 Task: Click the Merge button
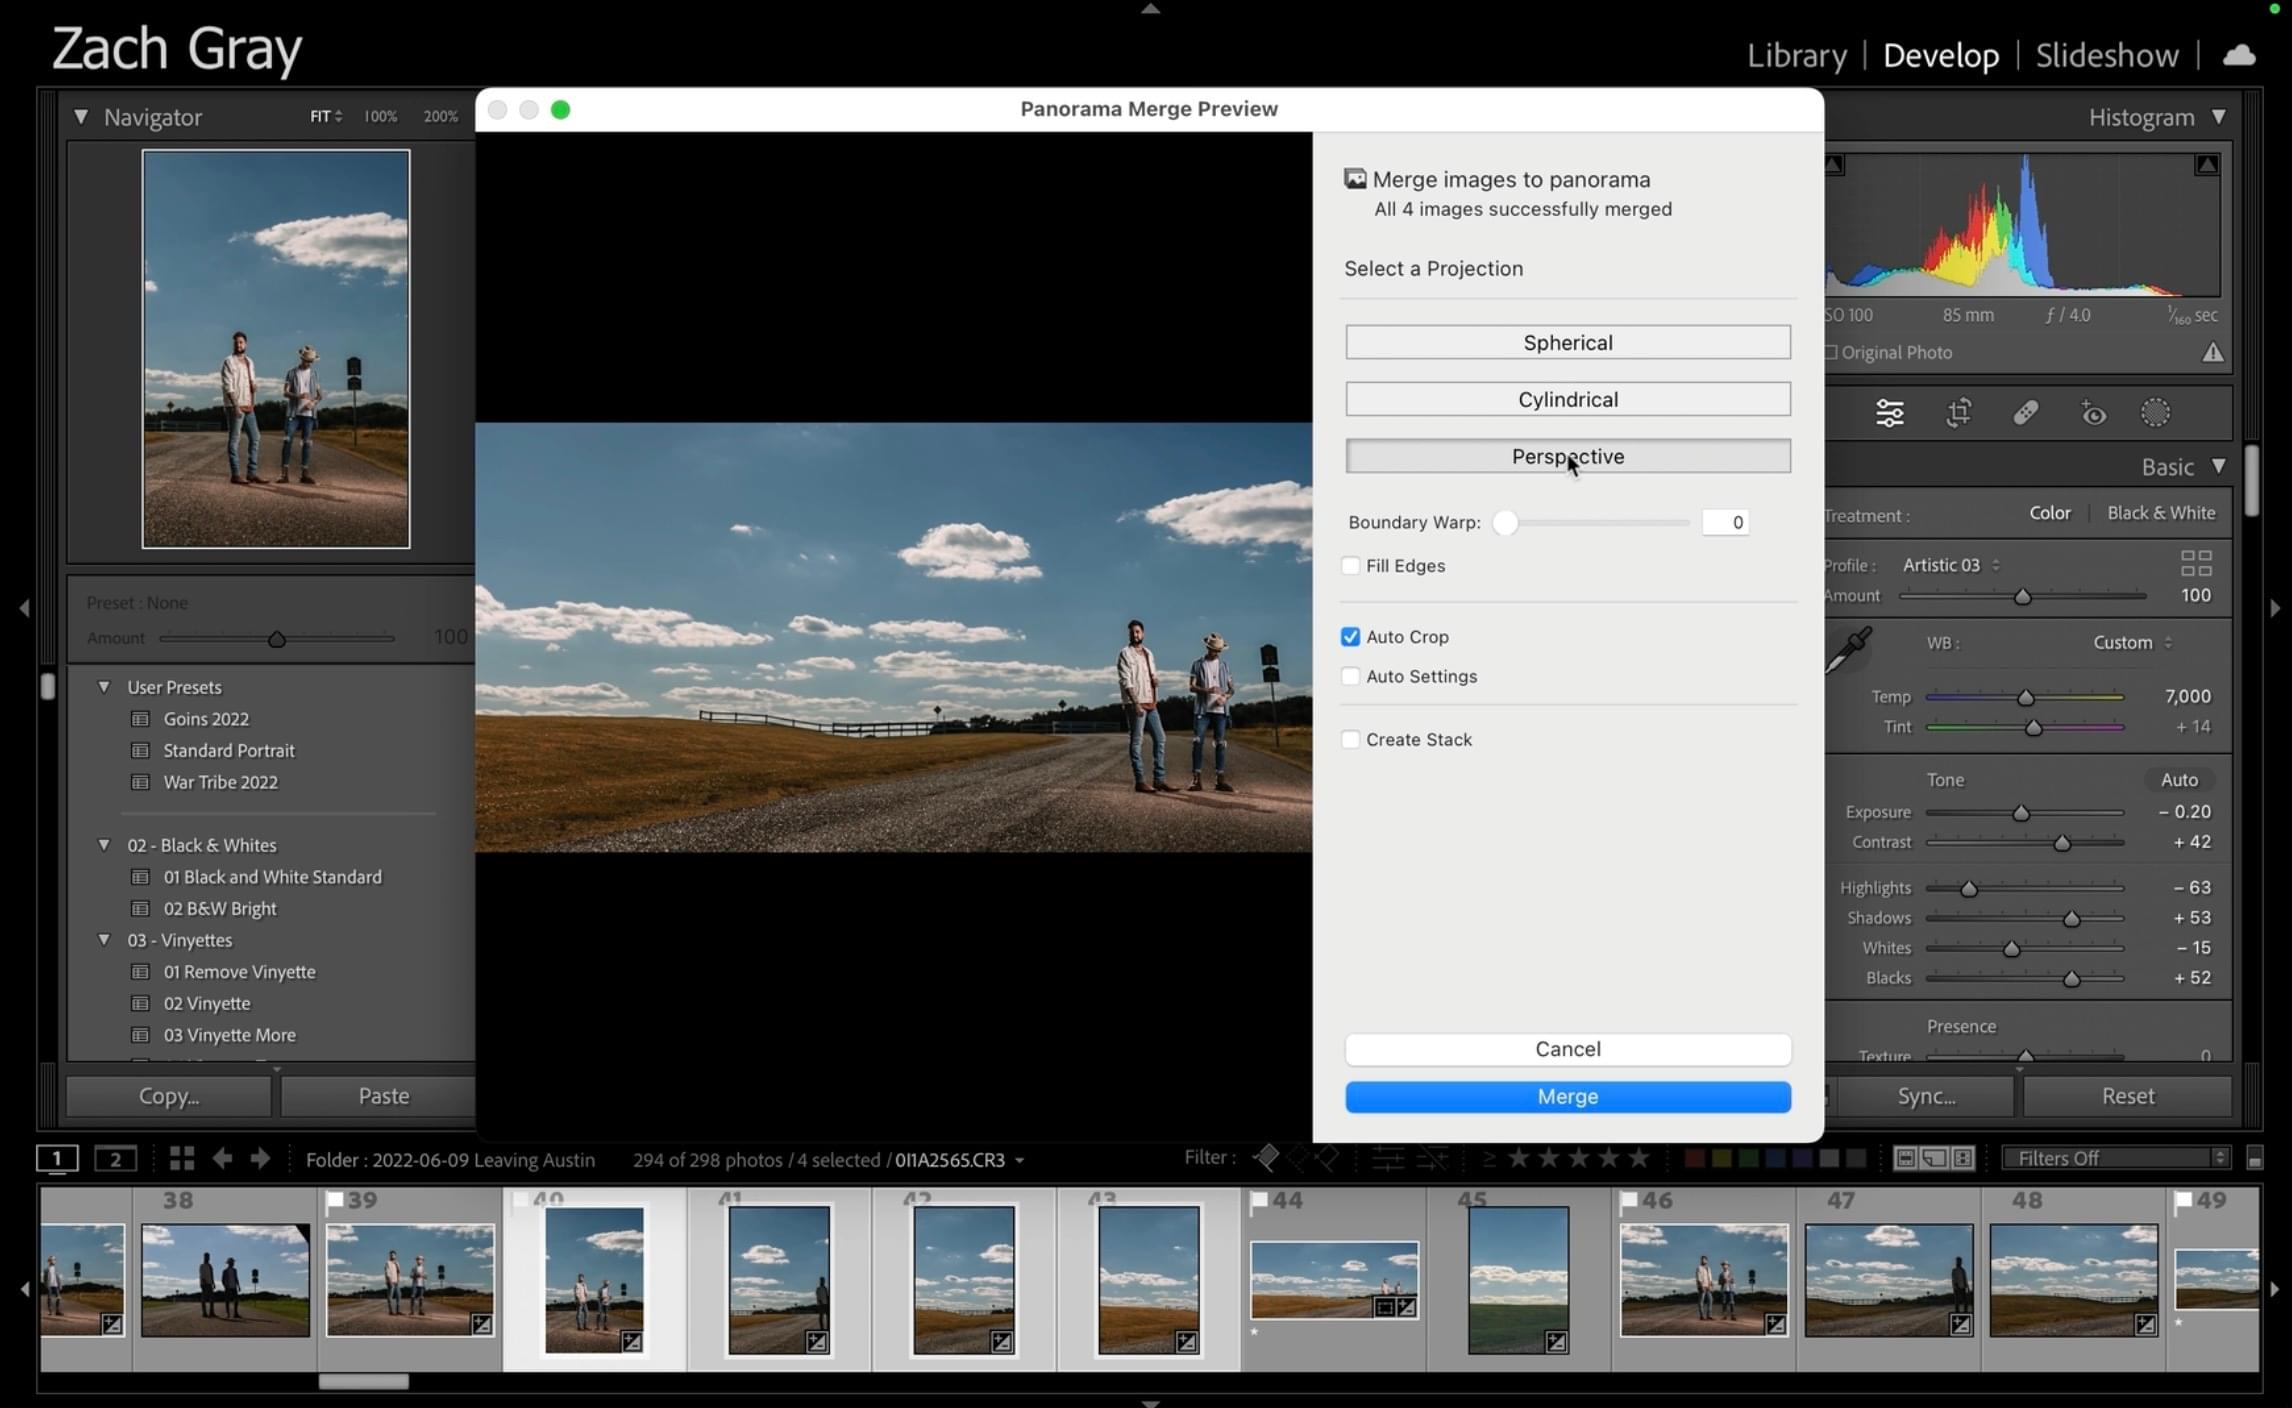(1567, 1097)
